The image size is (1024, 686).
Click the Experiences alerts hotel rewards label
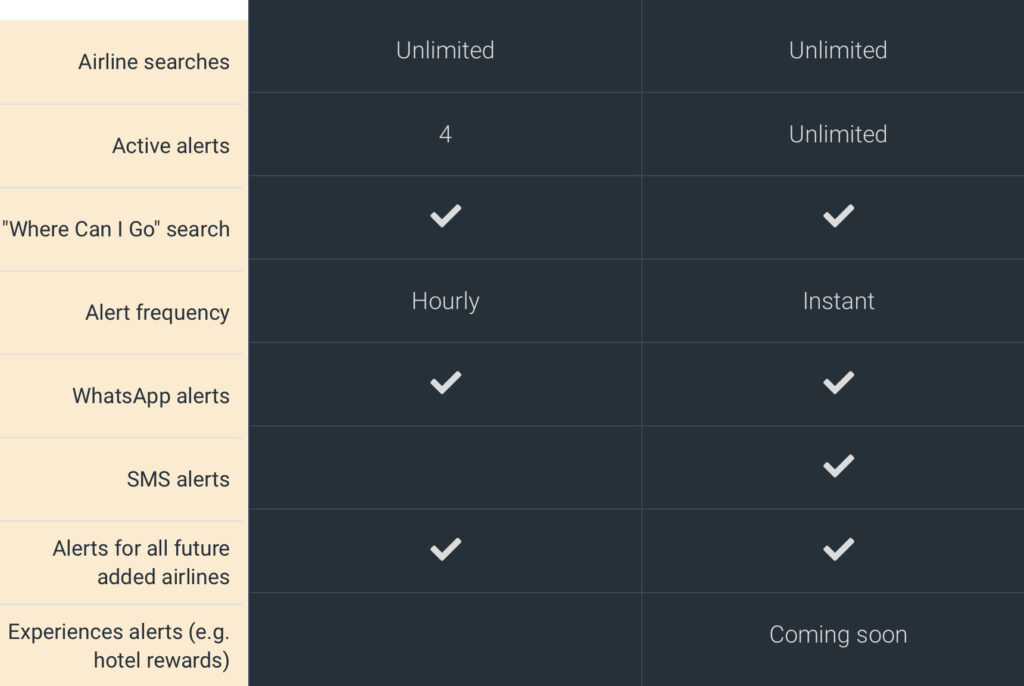119,646
